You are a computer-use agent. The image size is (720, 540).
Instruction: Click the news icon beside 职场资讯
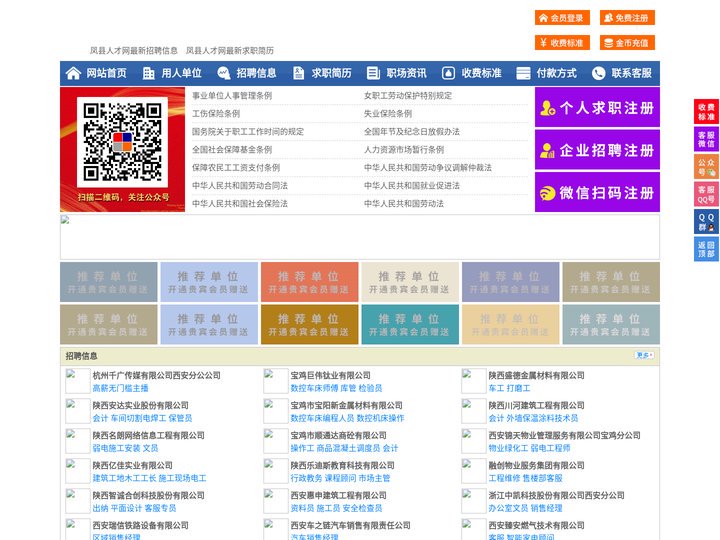[373, 73]
